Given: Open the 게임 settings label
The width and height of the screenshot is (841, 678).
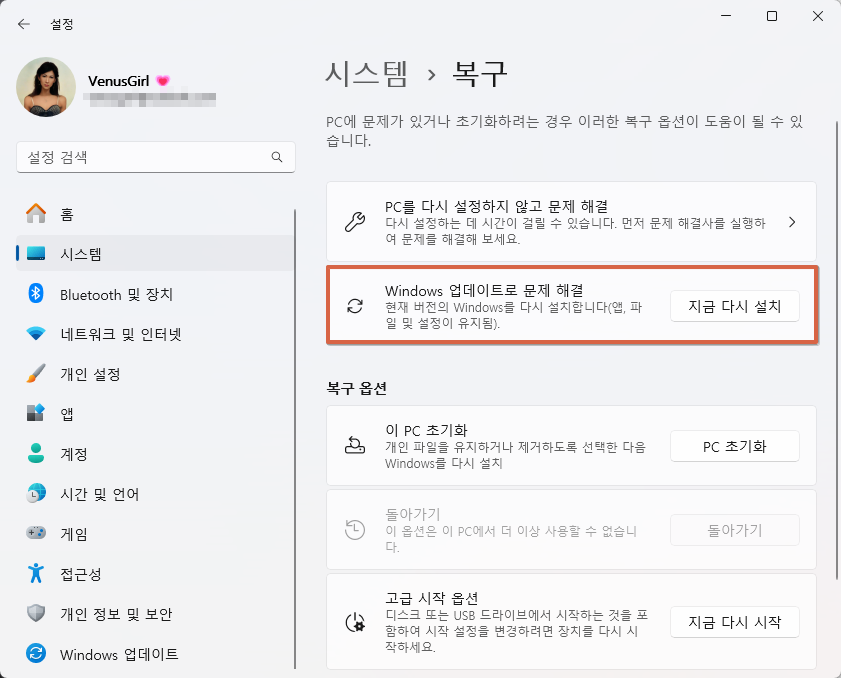Looking at the screenshot, I should coord(73,534).
